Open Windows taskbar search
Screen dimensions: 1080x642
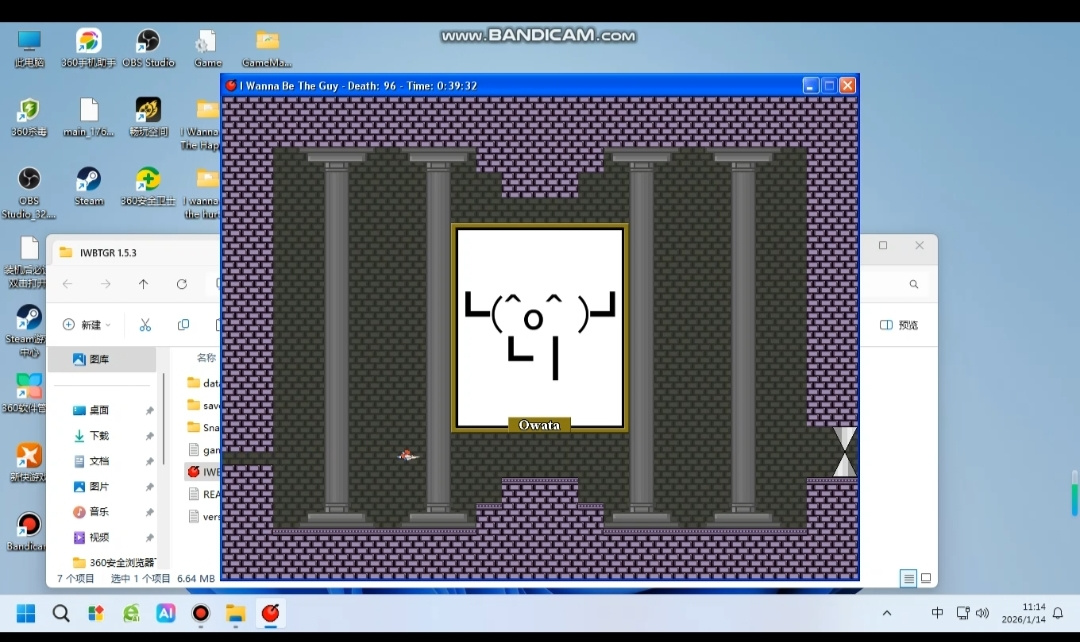pyautogui.click(x=61, y=613)
